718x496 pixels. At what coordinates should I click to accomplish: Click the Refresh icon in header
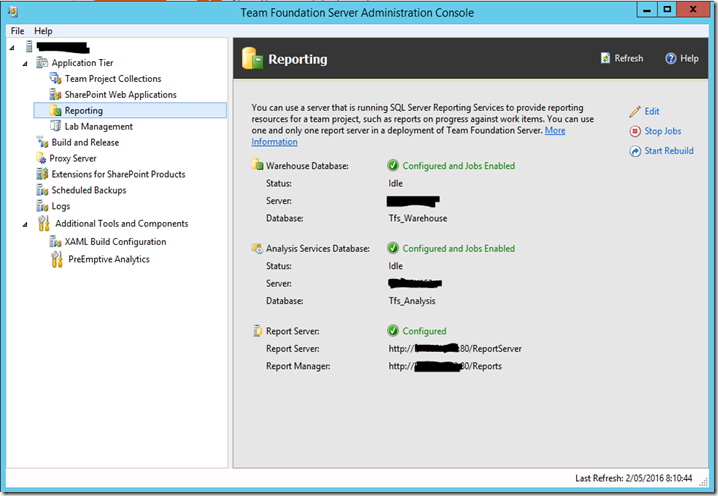point(605,58)
